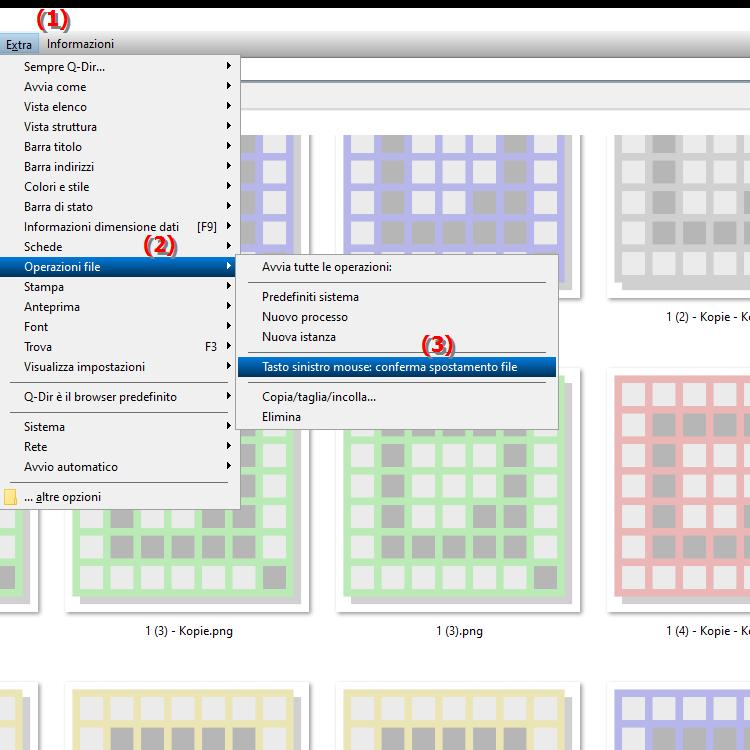Click the folder icon beside altre opzioni

[x=11, y=497]
